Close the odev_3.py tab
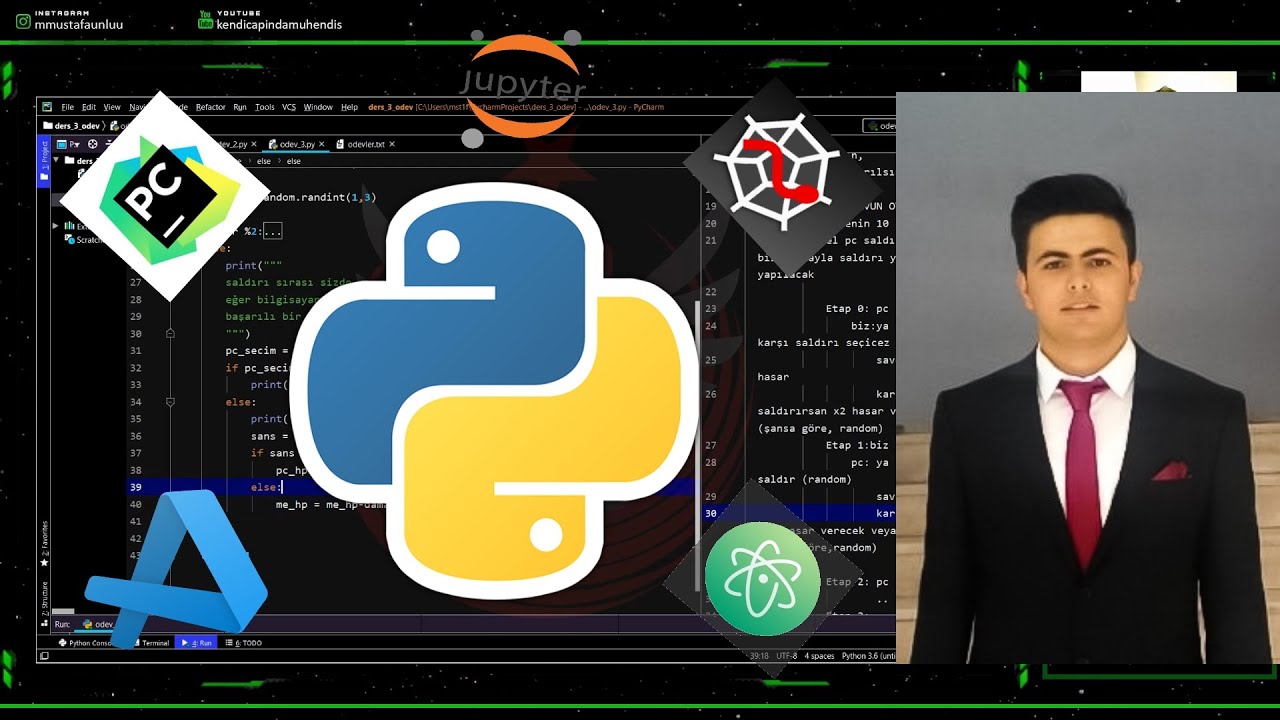Viewport: 1280px width, 720px height. 323,144
